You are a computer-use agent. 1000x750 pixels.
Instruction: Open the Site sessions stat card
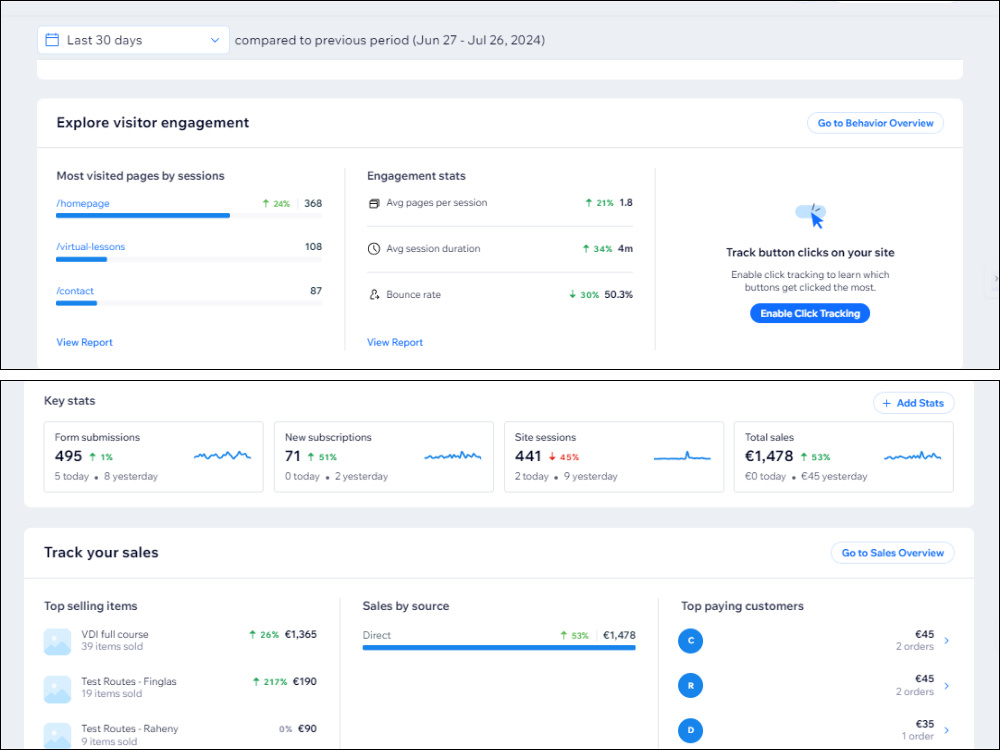[x=614, y=457]
